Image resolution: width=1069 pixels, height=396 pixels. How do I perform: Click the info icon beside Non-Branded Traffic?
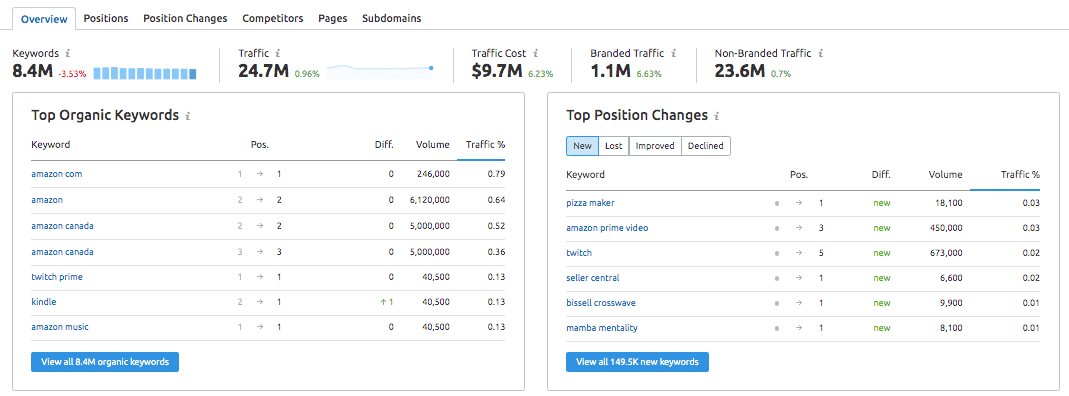tap(821, 53)
